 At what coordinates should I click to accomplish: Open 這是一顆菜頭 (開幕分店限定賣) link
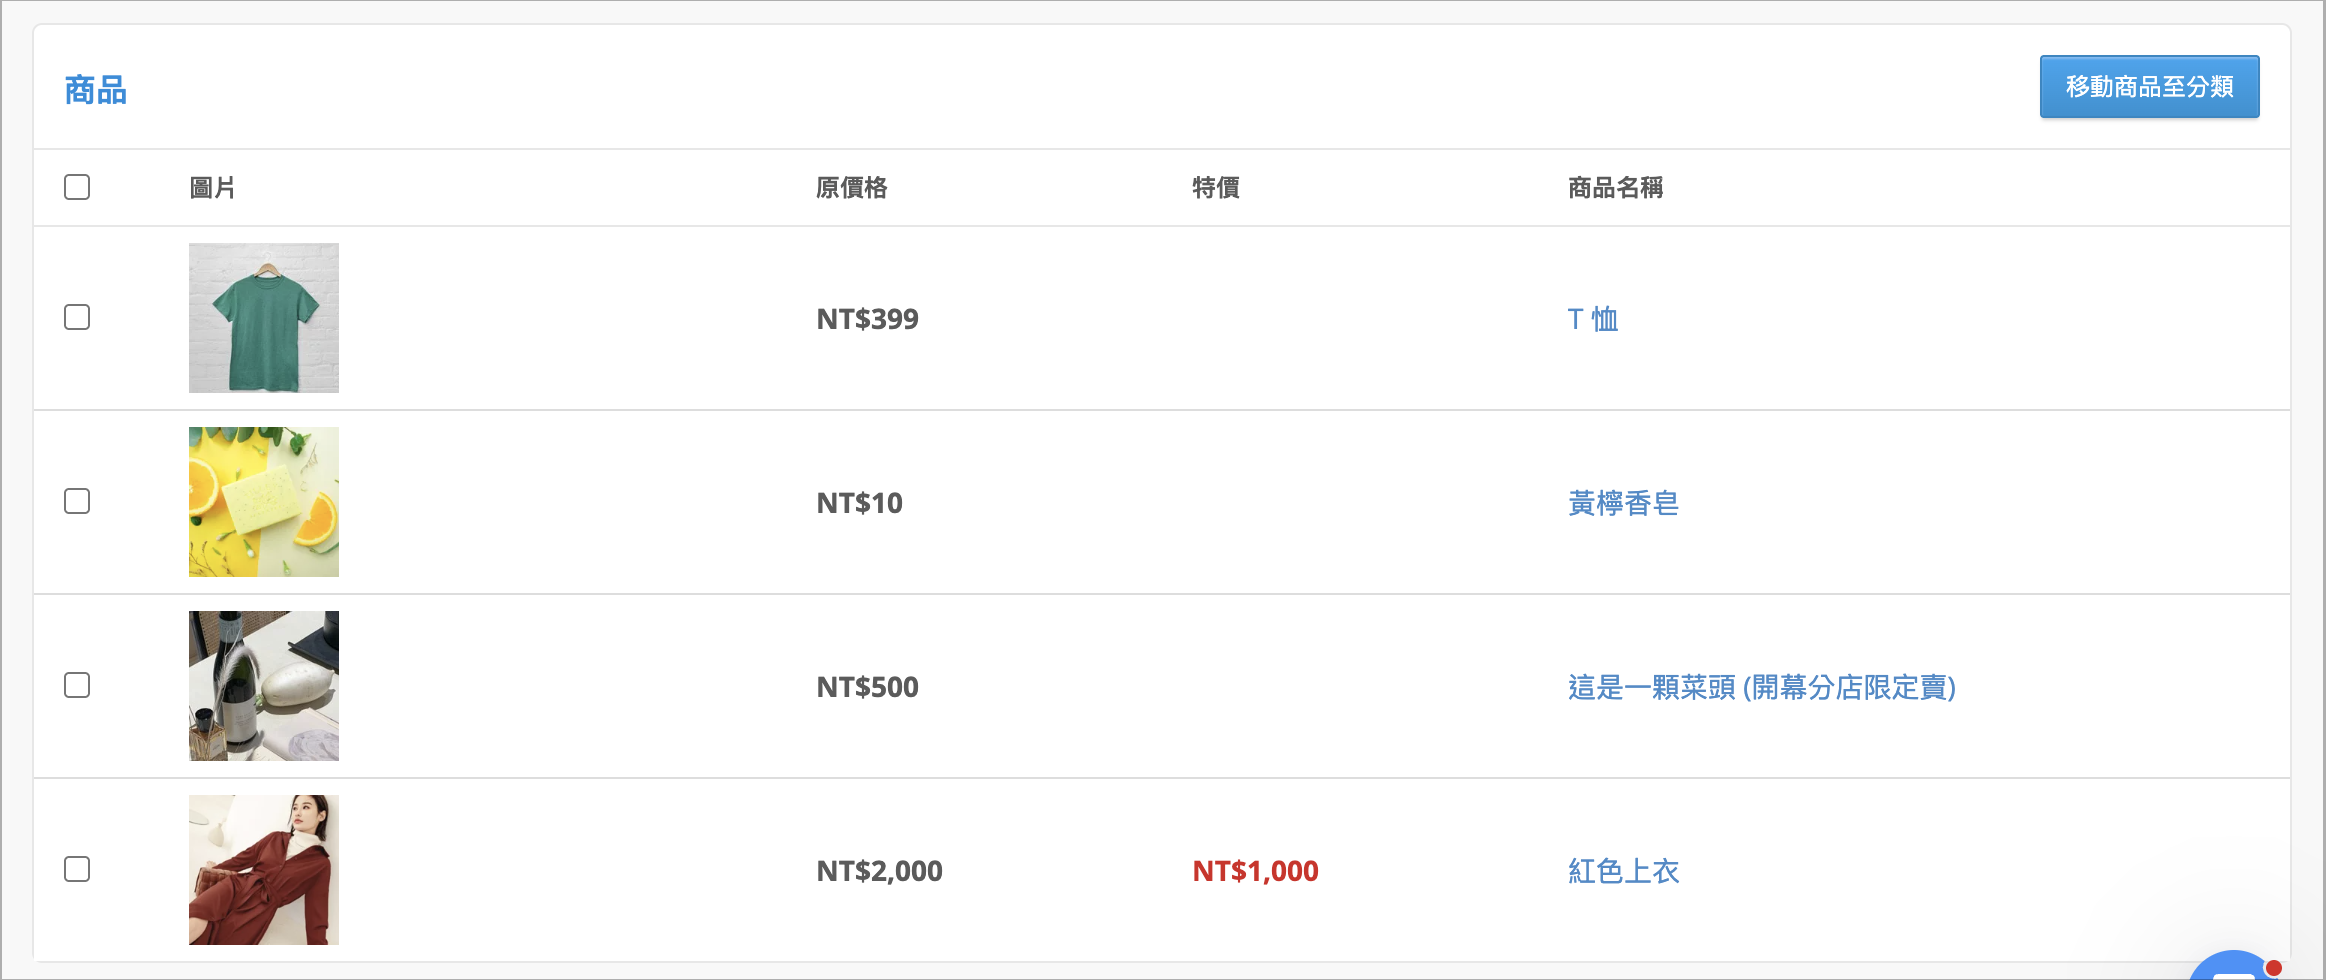(1762, 687)
